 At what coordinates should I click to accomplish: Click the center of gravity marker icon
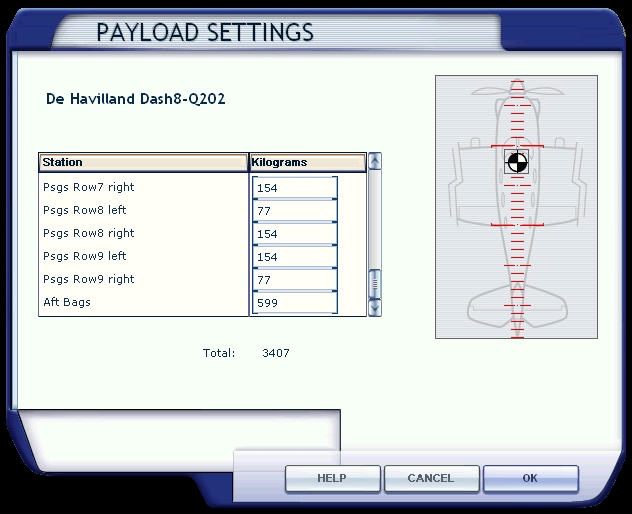[x=516, y=162]
